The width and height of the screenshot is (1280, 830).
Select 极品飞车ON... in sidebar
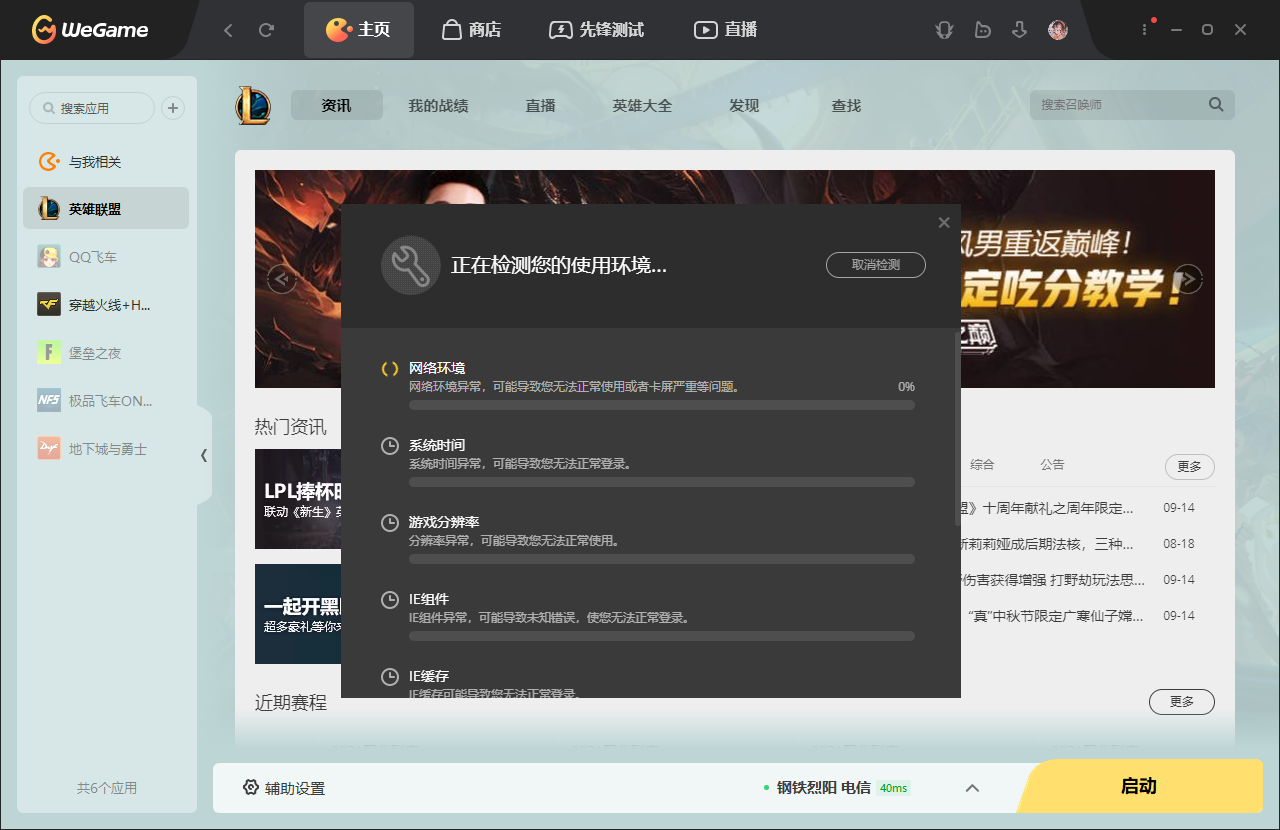click(x=106, y=401)
